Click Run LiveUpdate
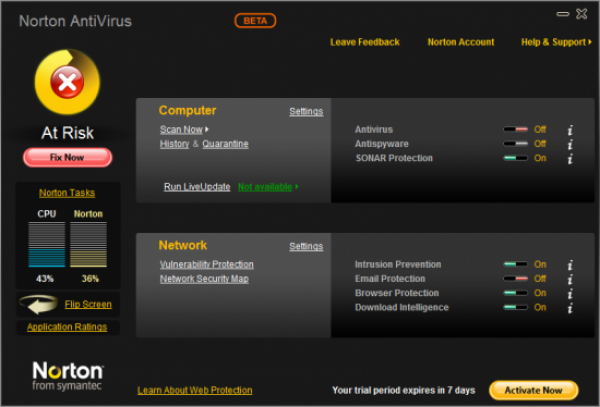 pos(197,187)
